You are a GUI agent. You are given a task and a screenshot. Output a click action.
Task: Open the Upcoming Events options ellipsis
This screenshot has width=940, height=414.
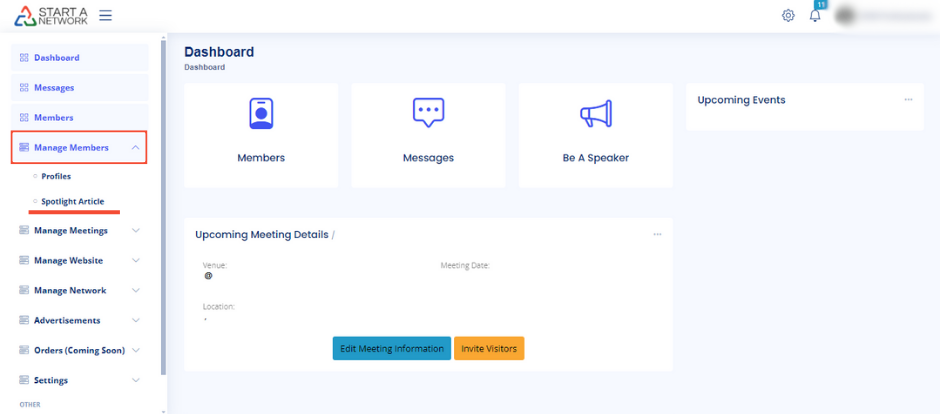(908, 100)
